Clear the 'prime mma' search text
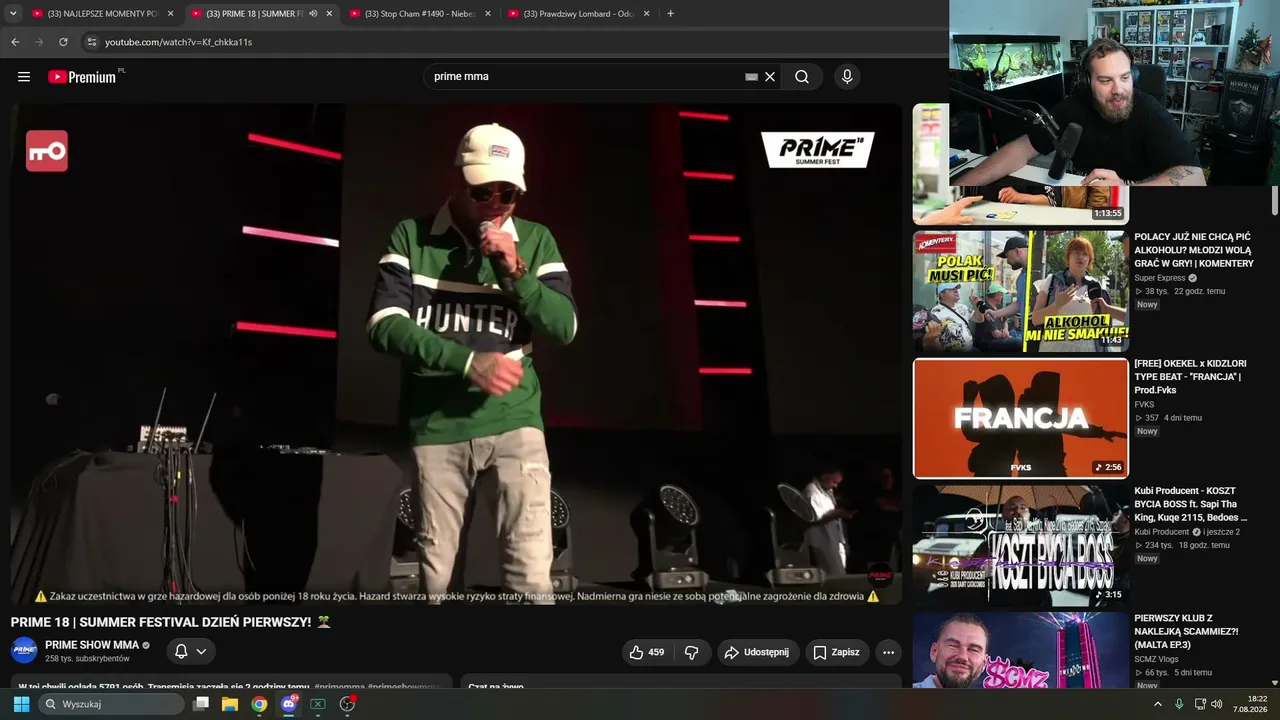Viewport: 1280px width, 720px height. 770,77
